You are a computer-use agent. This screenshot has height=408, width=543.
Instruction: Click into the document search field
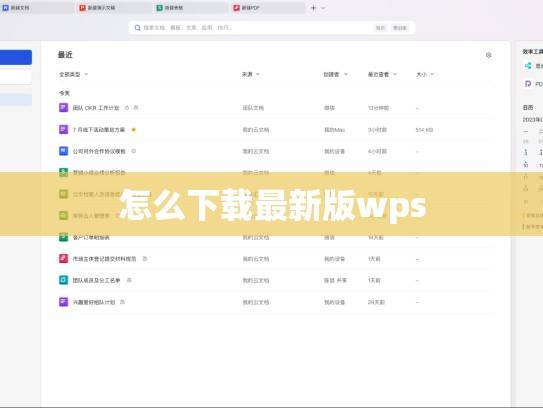(272, 28)
